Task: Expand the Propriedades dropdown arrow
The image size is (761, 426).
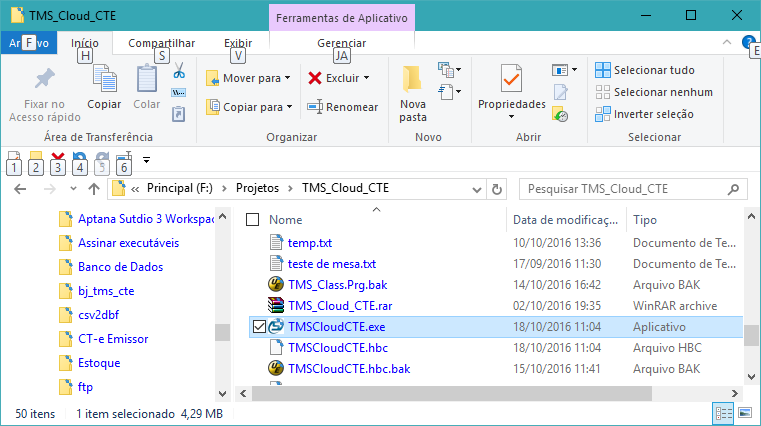Action: coord(511,116)
